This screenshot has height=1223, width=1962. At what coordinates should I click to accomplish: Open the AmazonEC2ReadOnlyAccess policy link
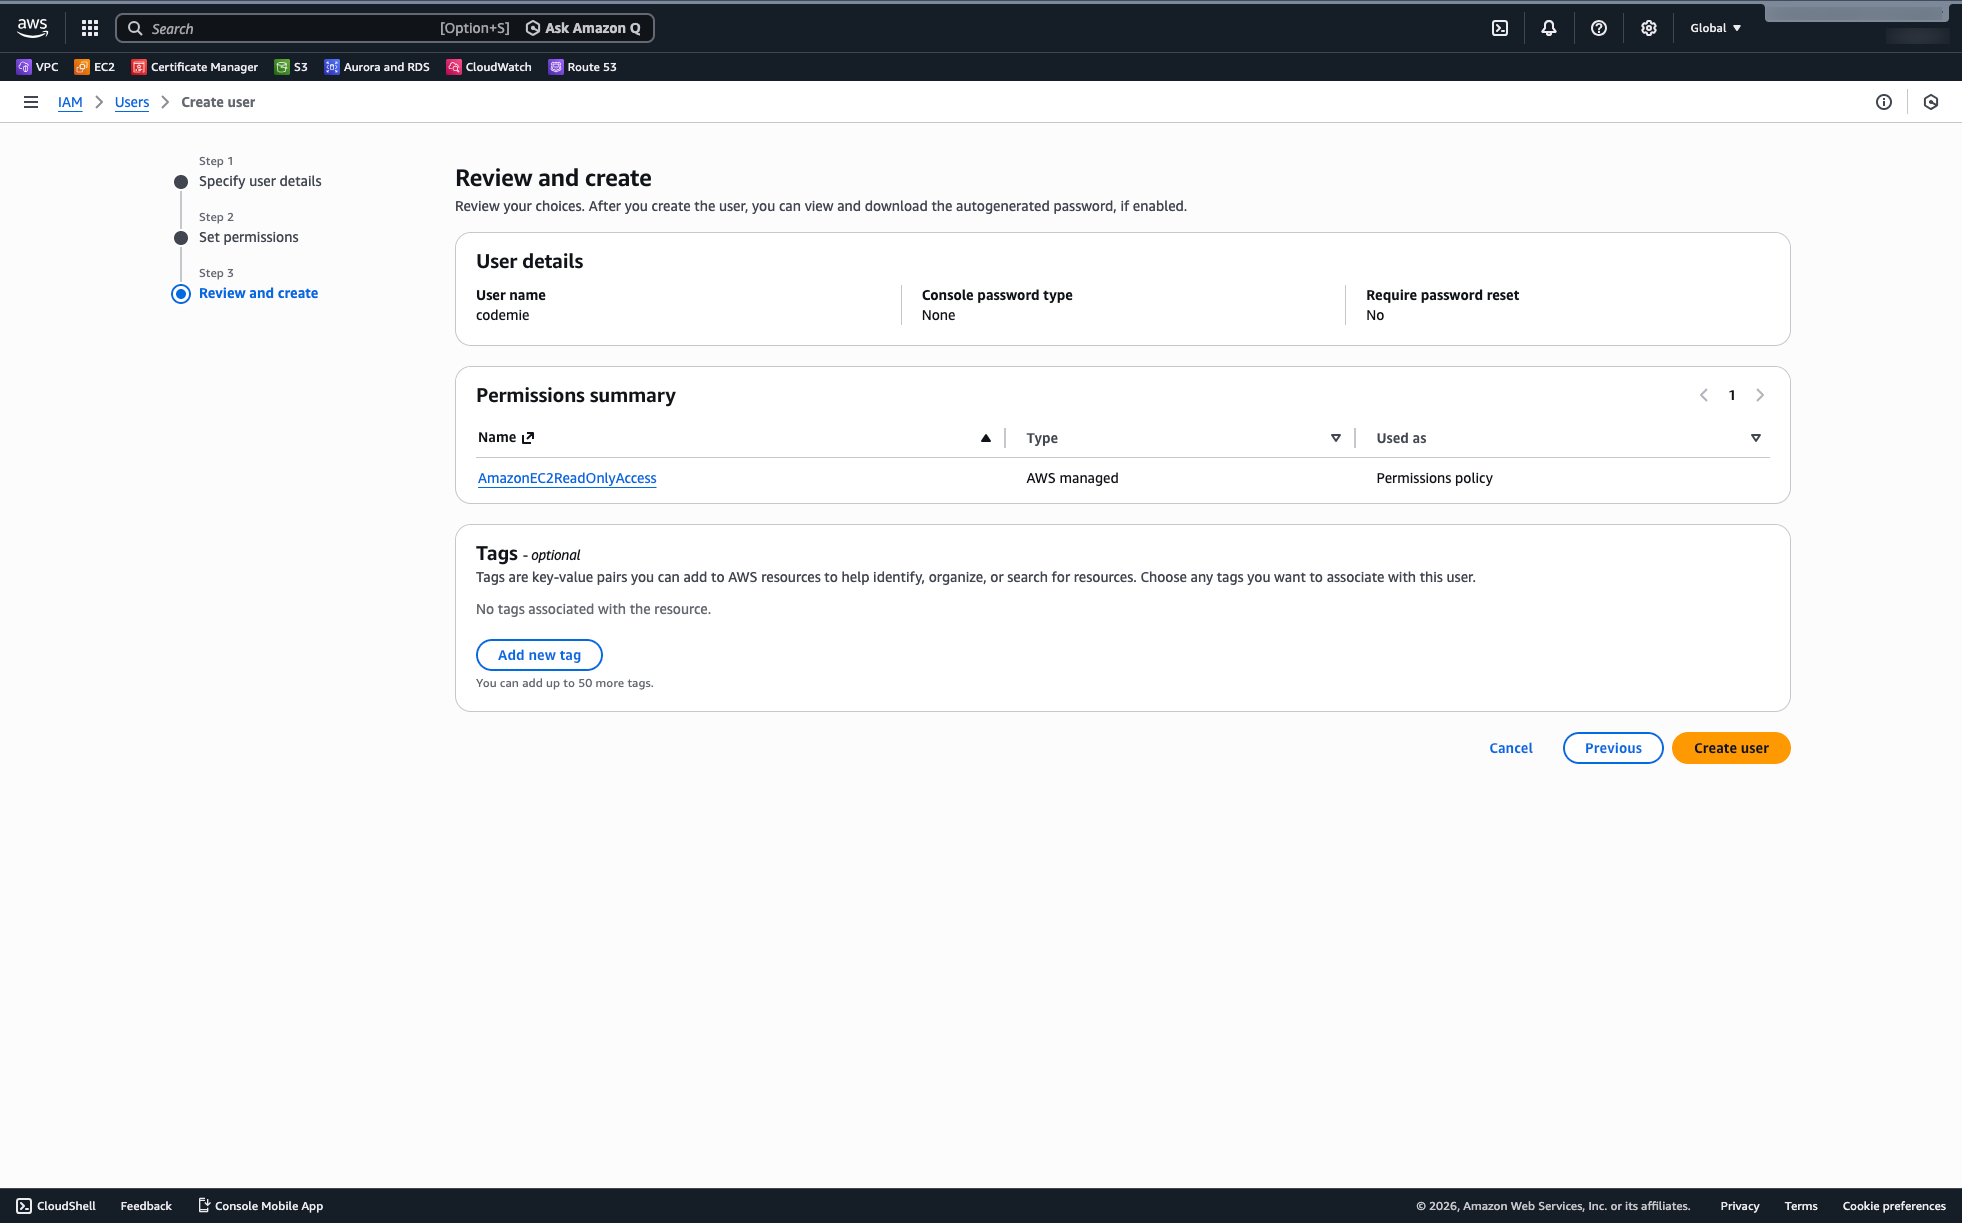(x=567, y=478)
